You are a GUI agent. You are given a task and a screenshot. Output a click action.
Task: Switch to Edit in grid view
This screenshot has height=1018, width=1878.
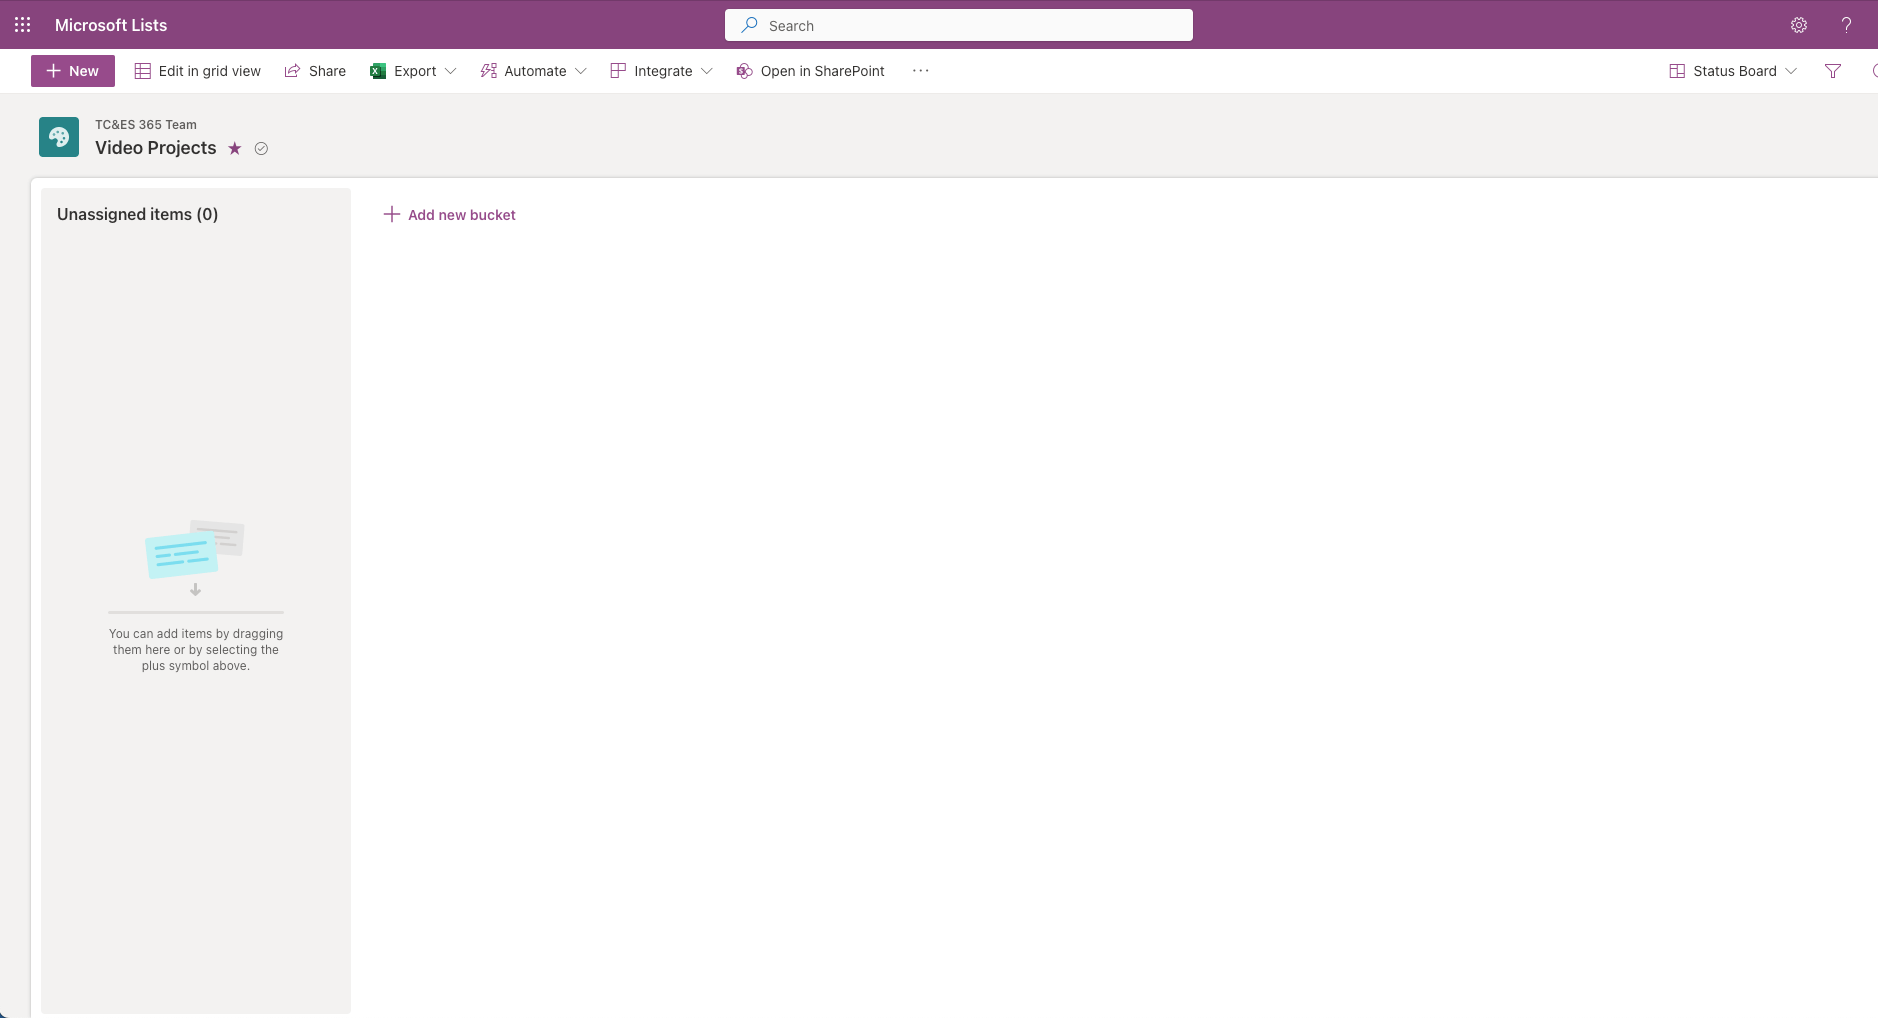coord(197,70)
